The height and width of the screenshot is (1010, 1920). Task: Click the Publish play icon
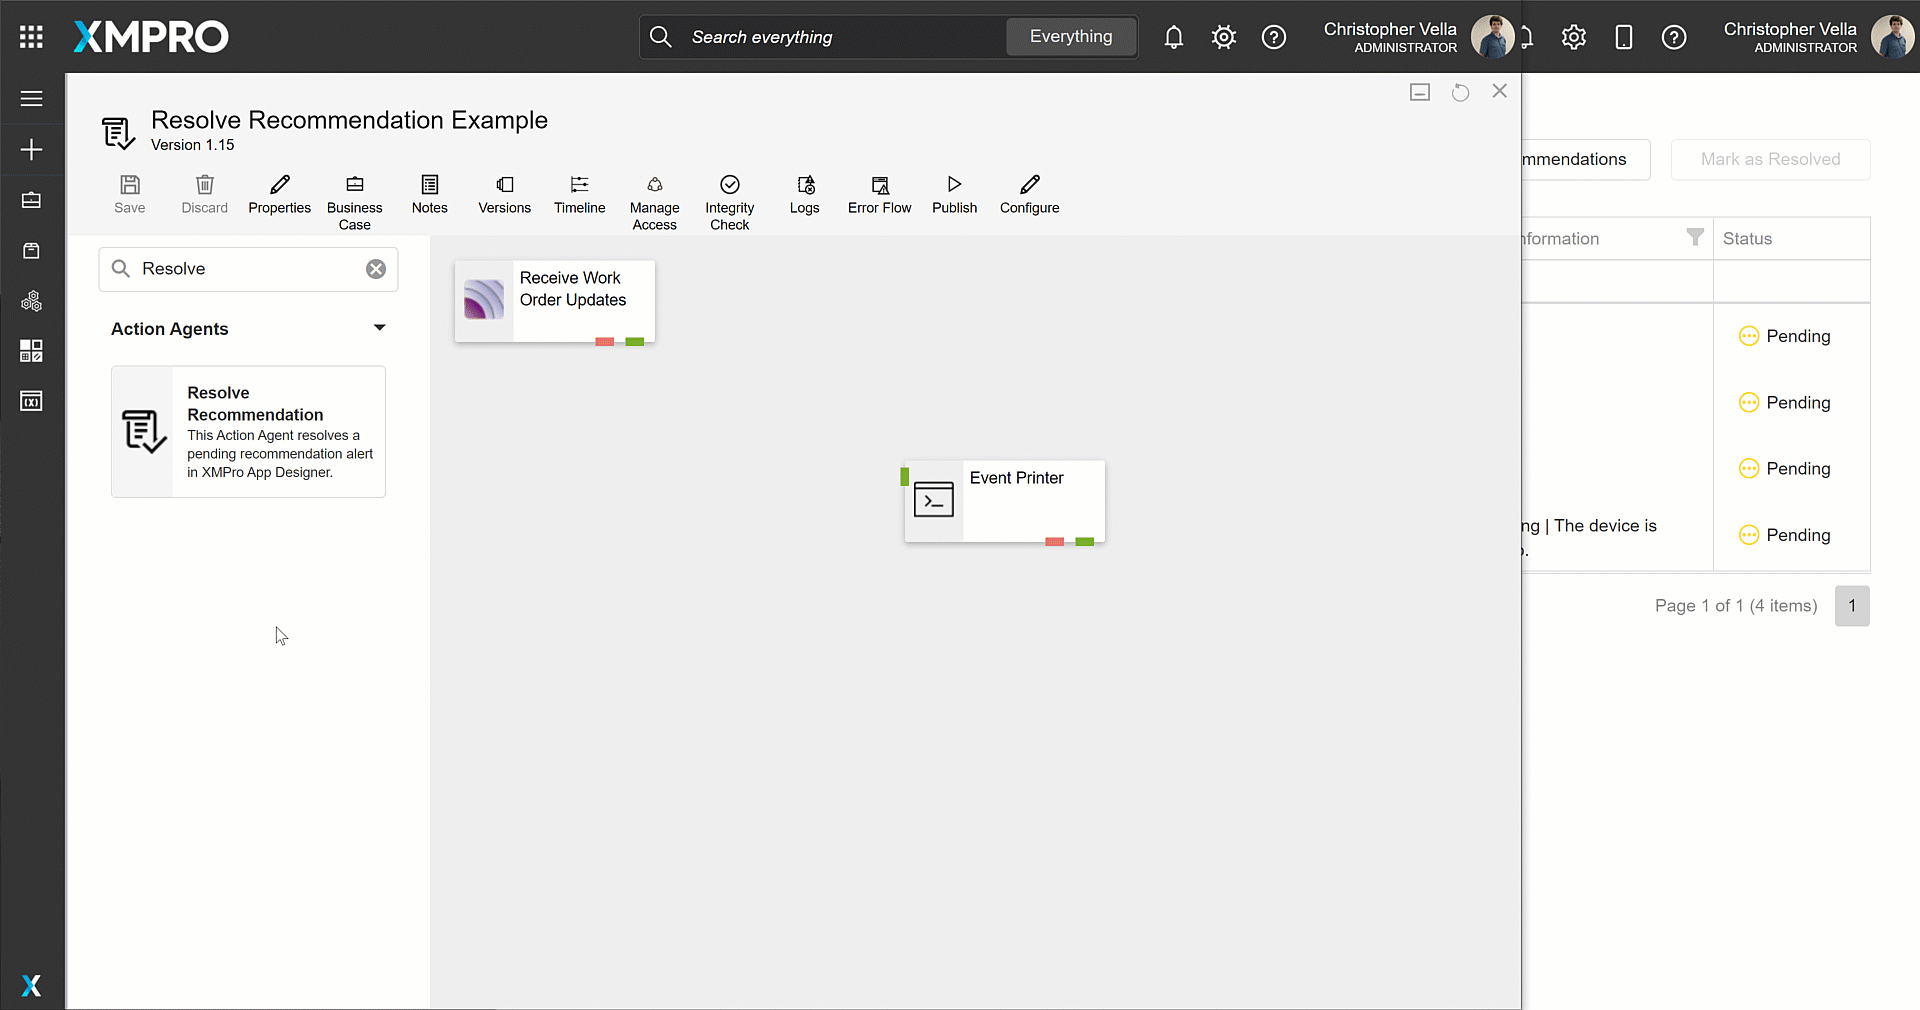954,185
